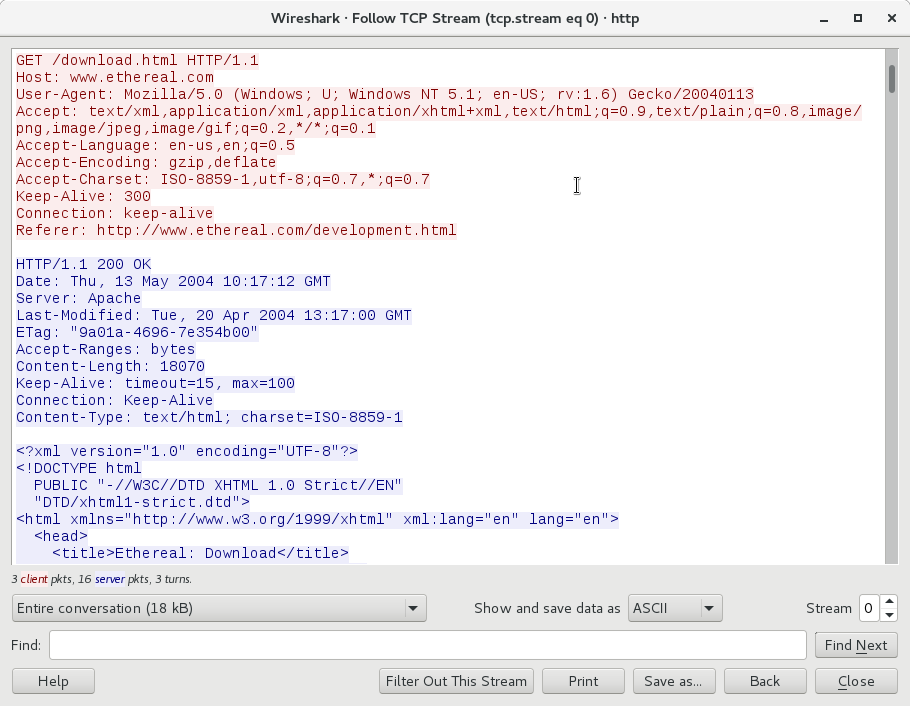Click the Referer development.html line

click(x=236, y=230)
